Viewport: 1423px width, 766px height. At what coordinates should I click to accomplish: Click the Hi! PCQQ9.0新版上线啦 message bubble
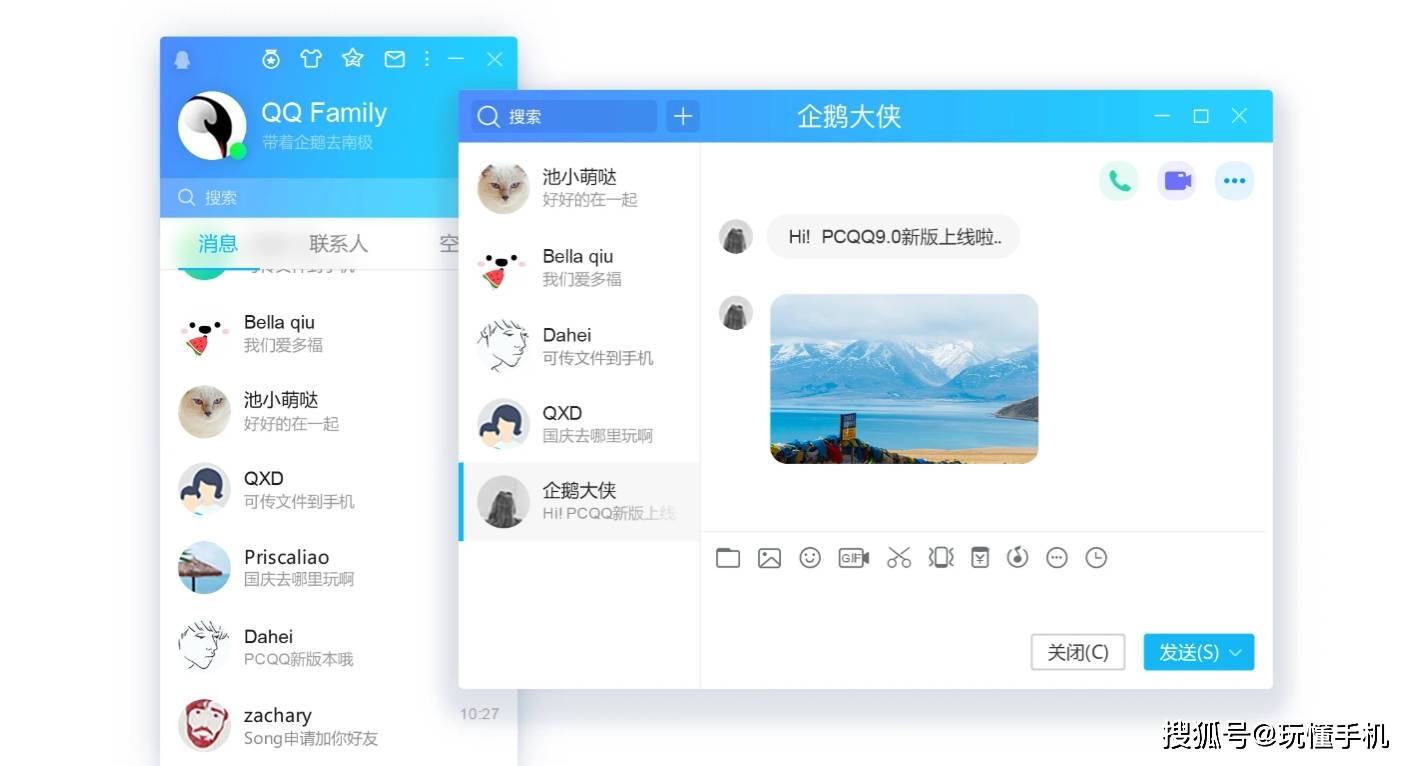(x=893, y=237)
